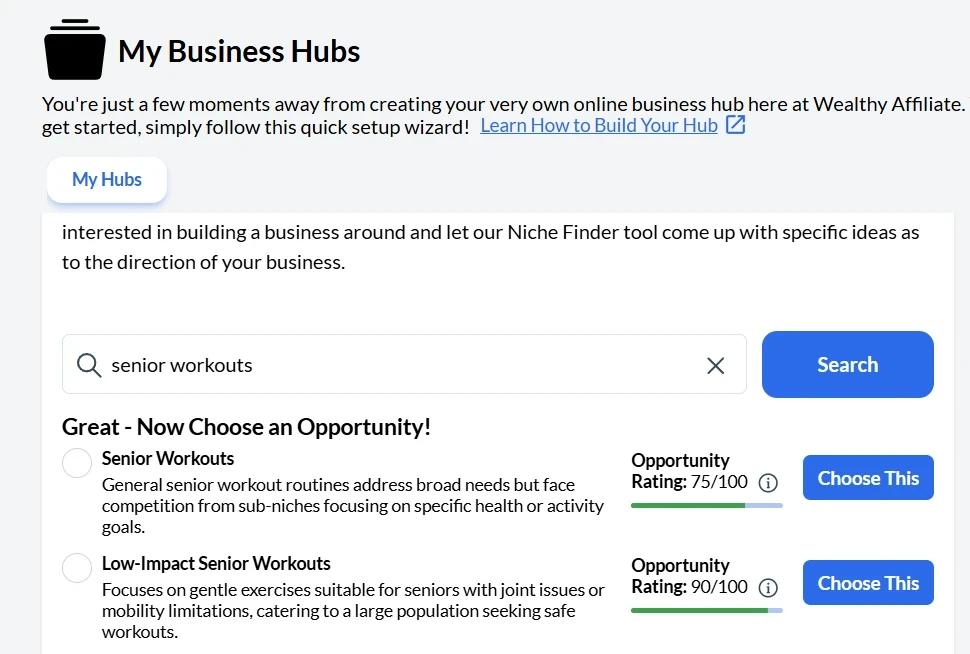The image size is (970, 654).
Task: Clear the search text with the X icon
Action: point(715,365)
